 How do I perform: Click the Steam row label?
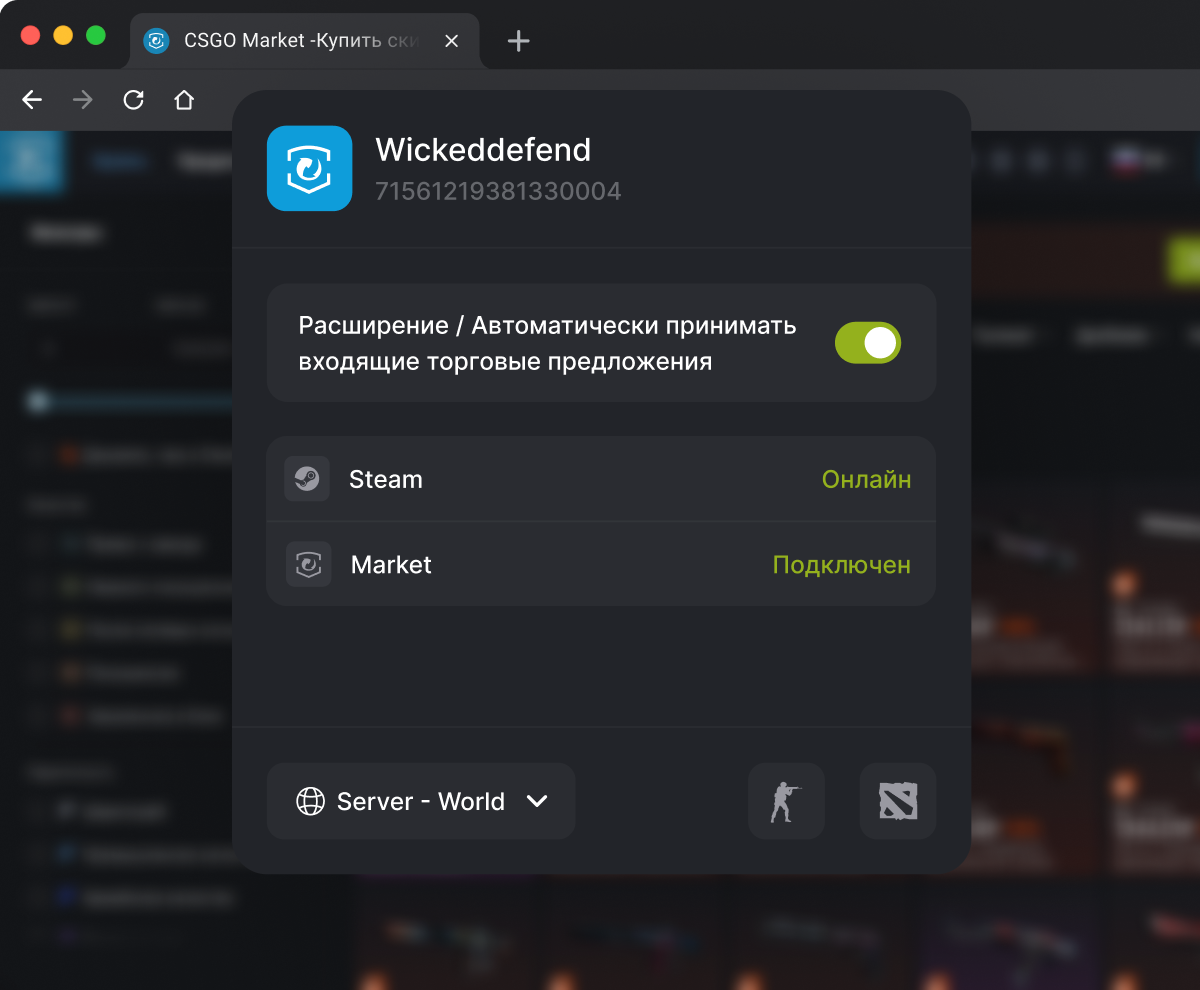386,480
